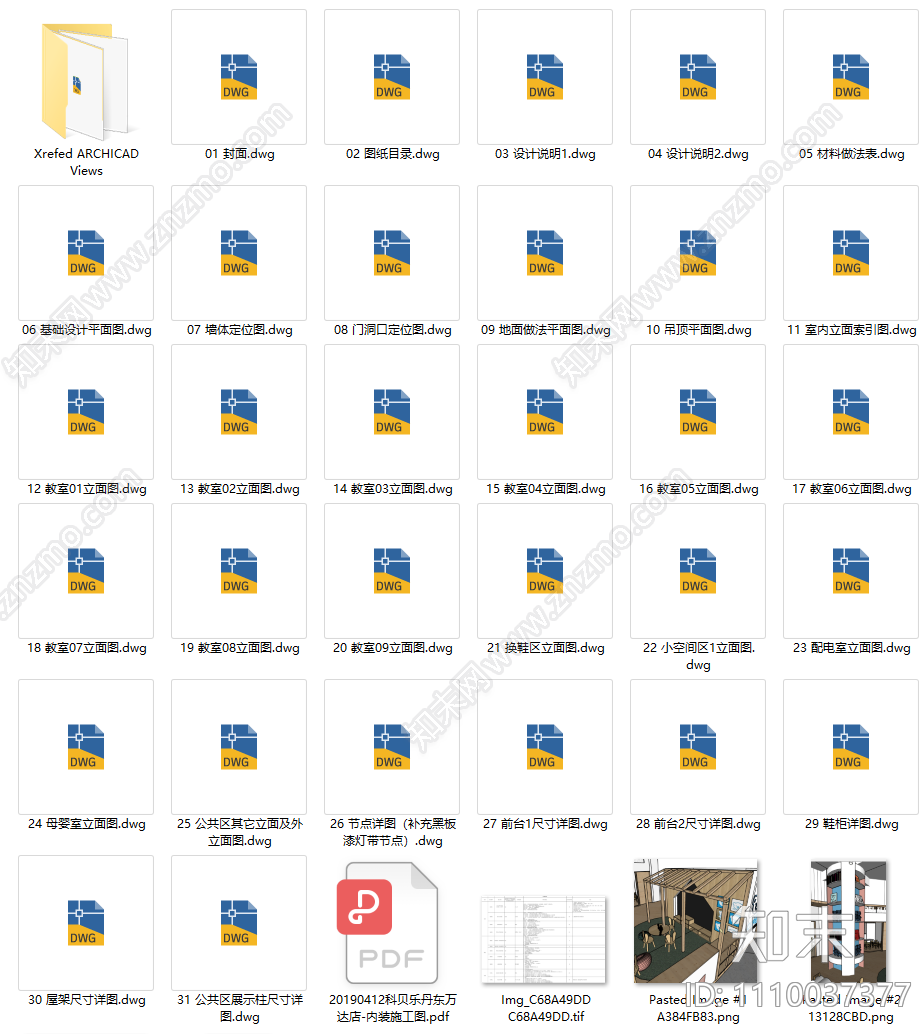924x1034 pixels.
Task: Select the DWG icon for 02 图纸目录.dwg
Action: pos(392,77)
